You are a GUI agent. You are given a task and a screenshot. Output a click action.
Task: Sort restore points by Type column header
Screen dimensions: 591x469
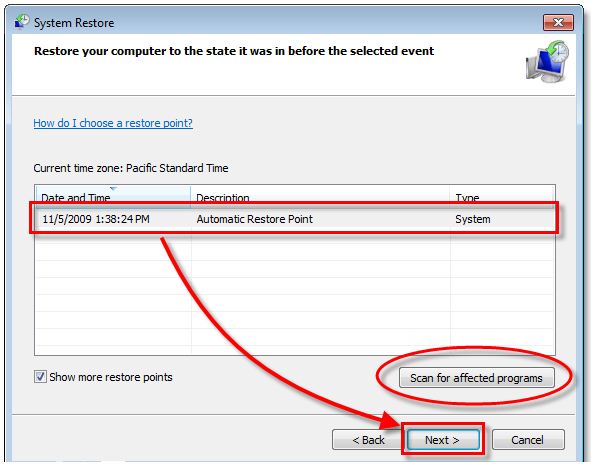coord(502,197)
